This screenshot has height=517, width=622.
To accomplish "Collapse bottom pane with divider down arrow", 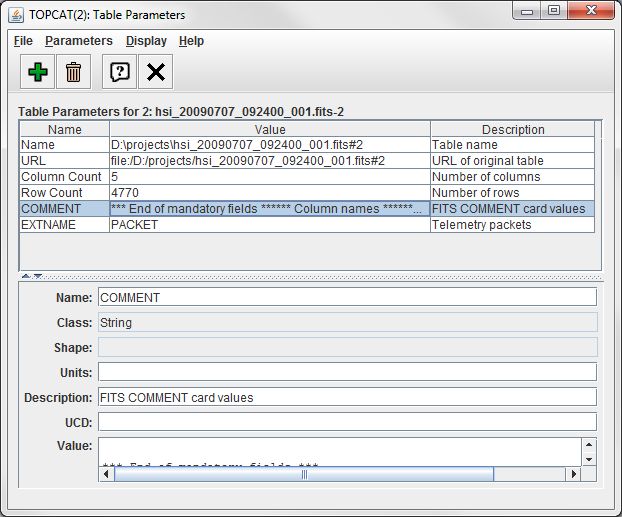I will pos(38,276).
